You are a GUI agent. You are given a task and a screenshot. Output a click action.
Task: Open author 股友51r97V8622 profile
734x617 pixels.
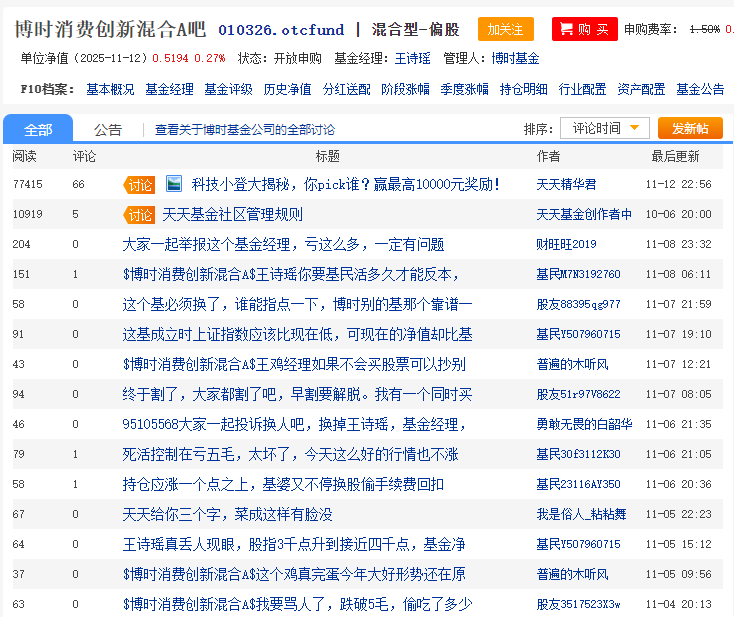click(578, 394)
